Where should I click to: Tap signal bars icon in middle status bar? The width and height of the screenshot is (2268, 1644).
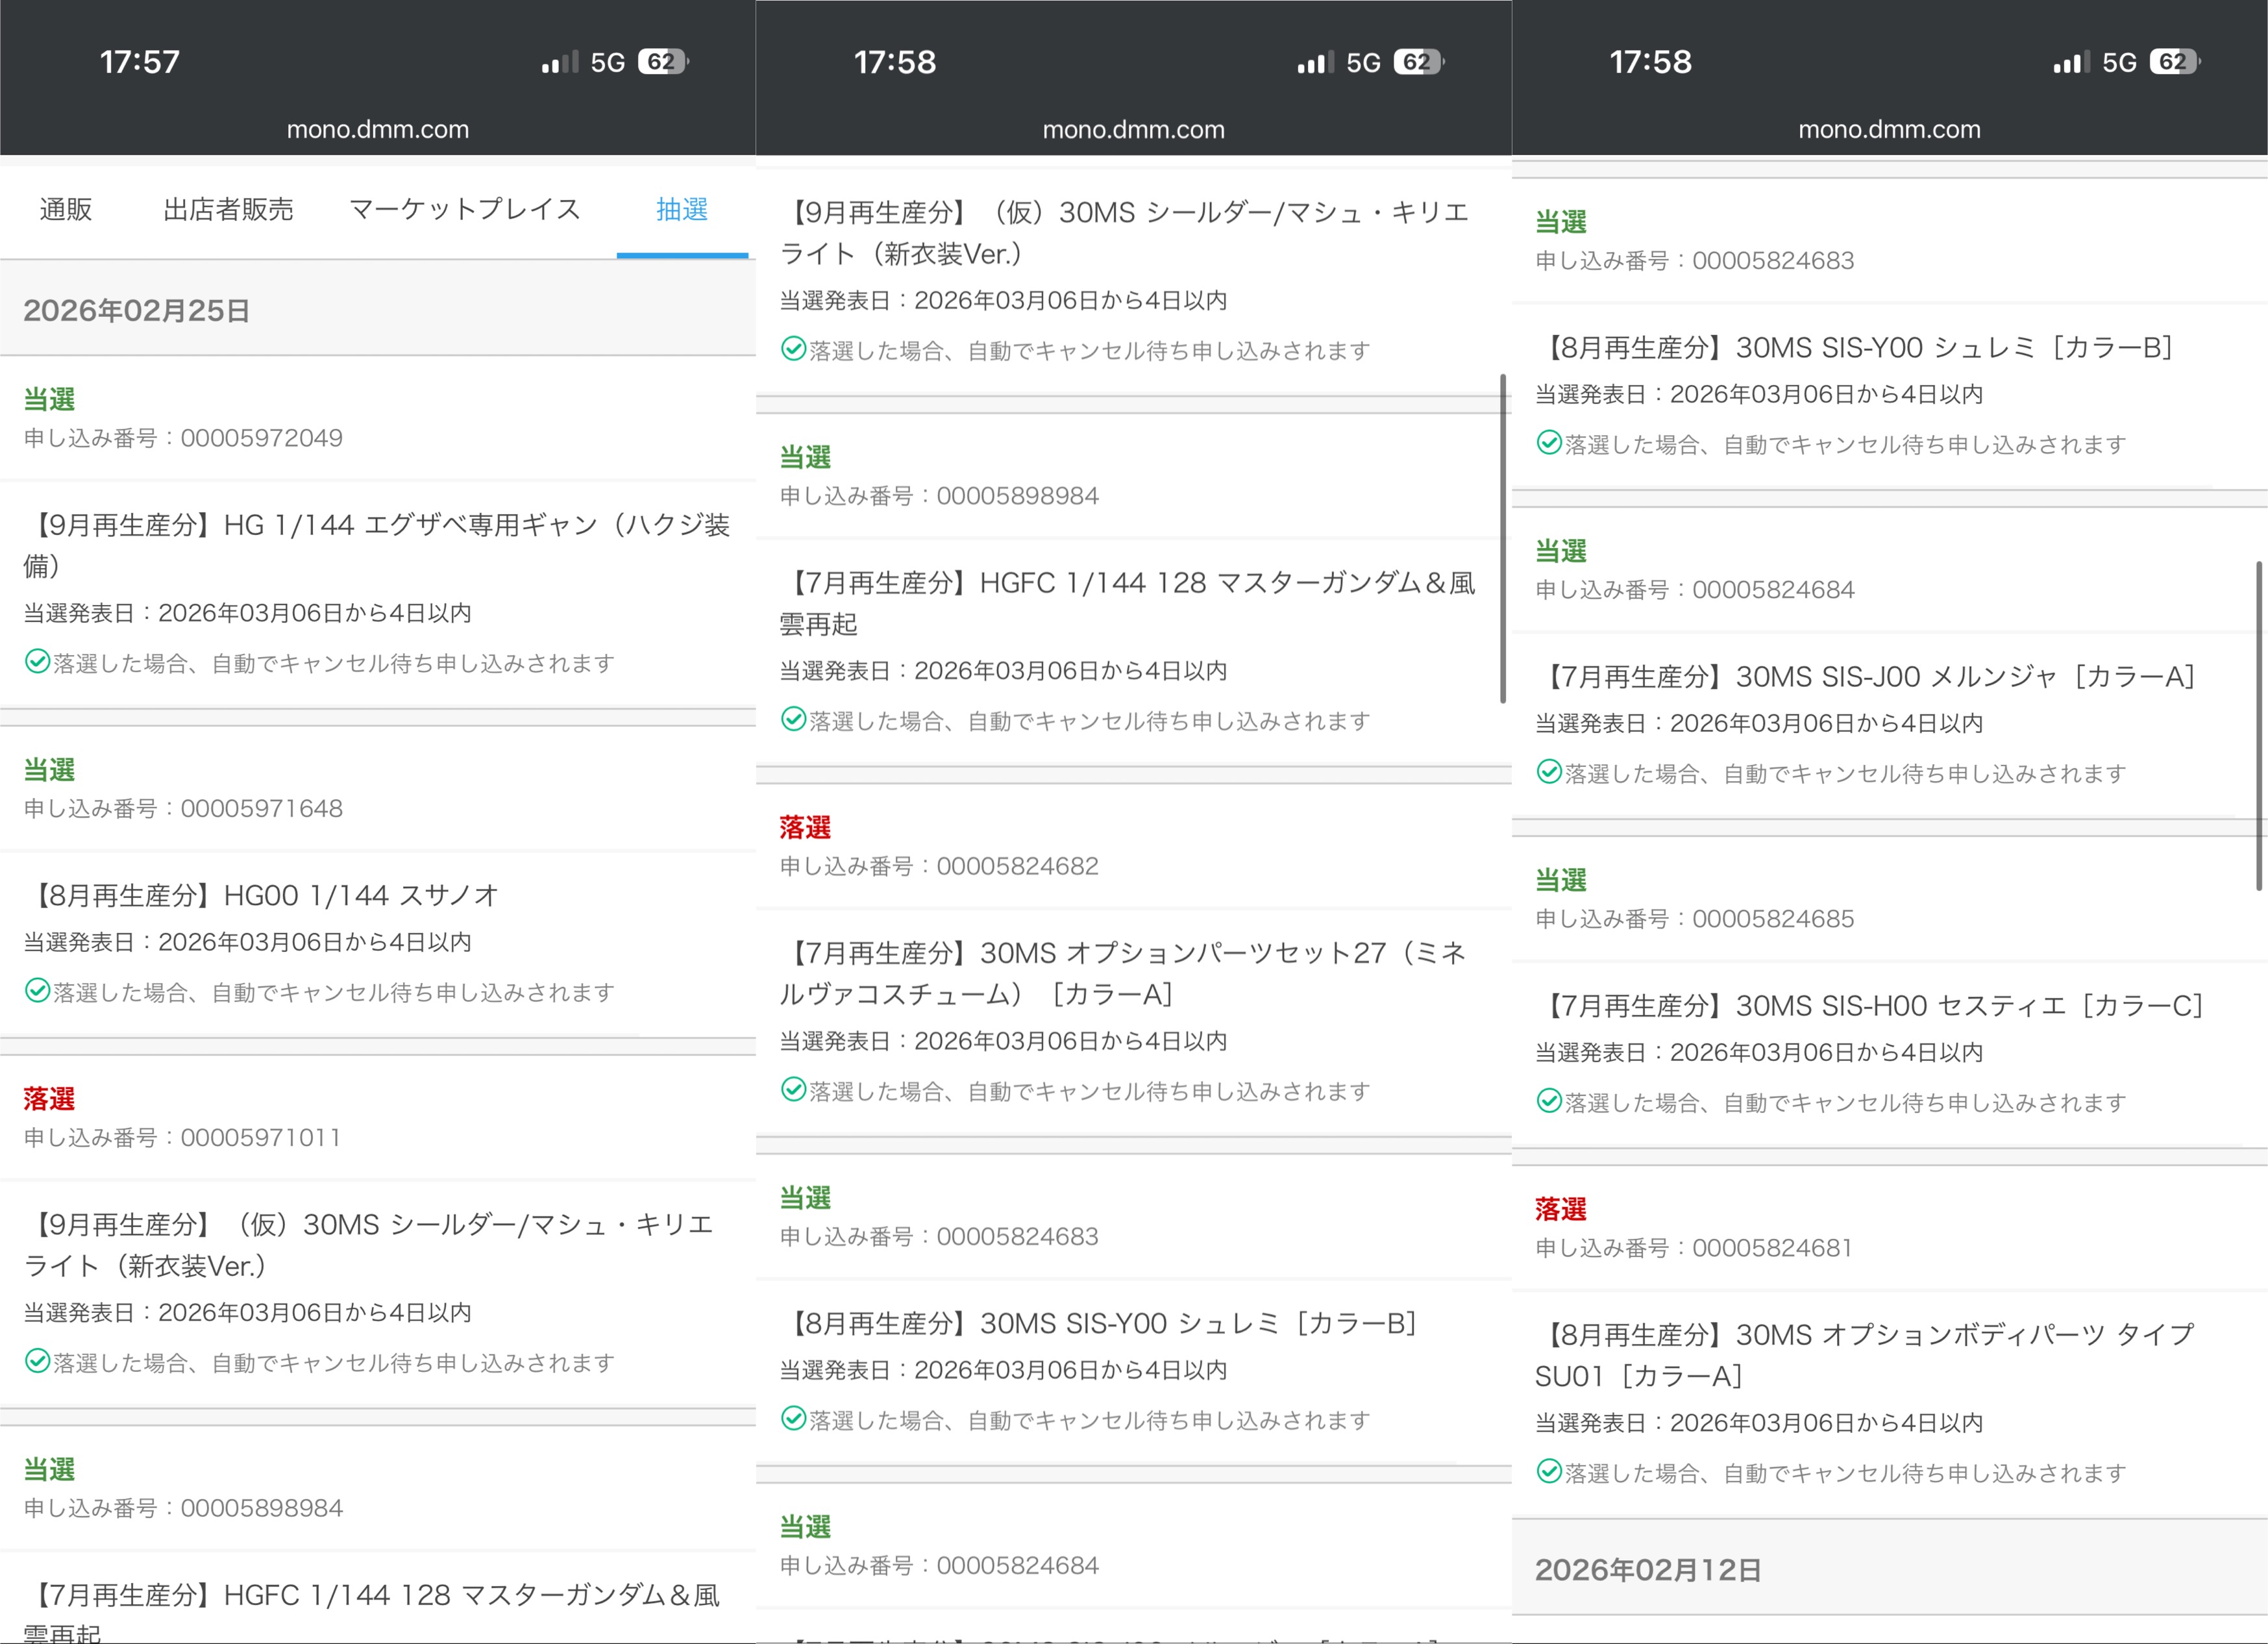1315,63
